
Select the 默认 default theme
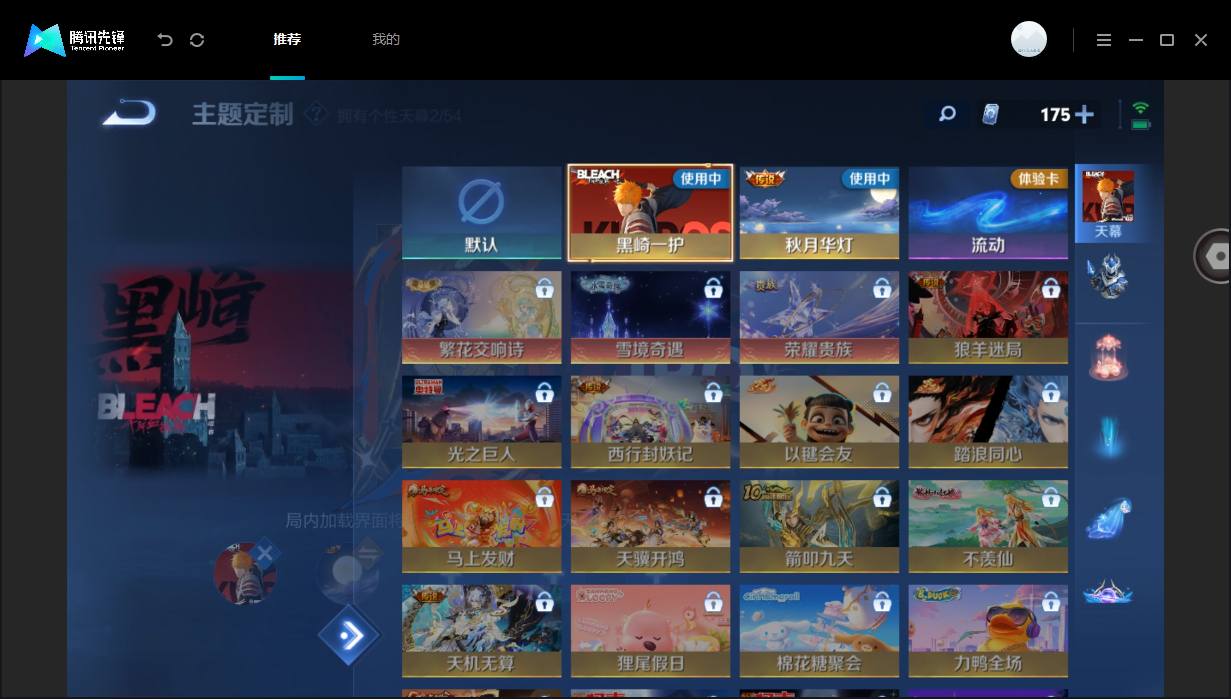point(481,213)
